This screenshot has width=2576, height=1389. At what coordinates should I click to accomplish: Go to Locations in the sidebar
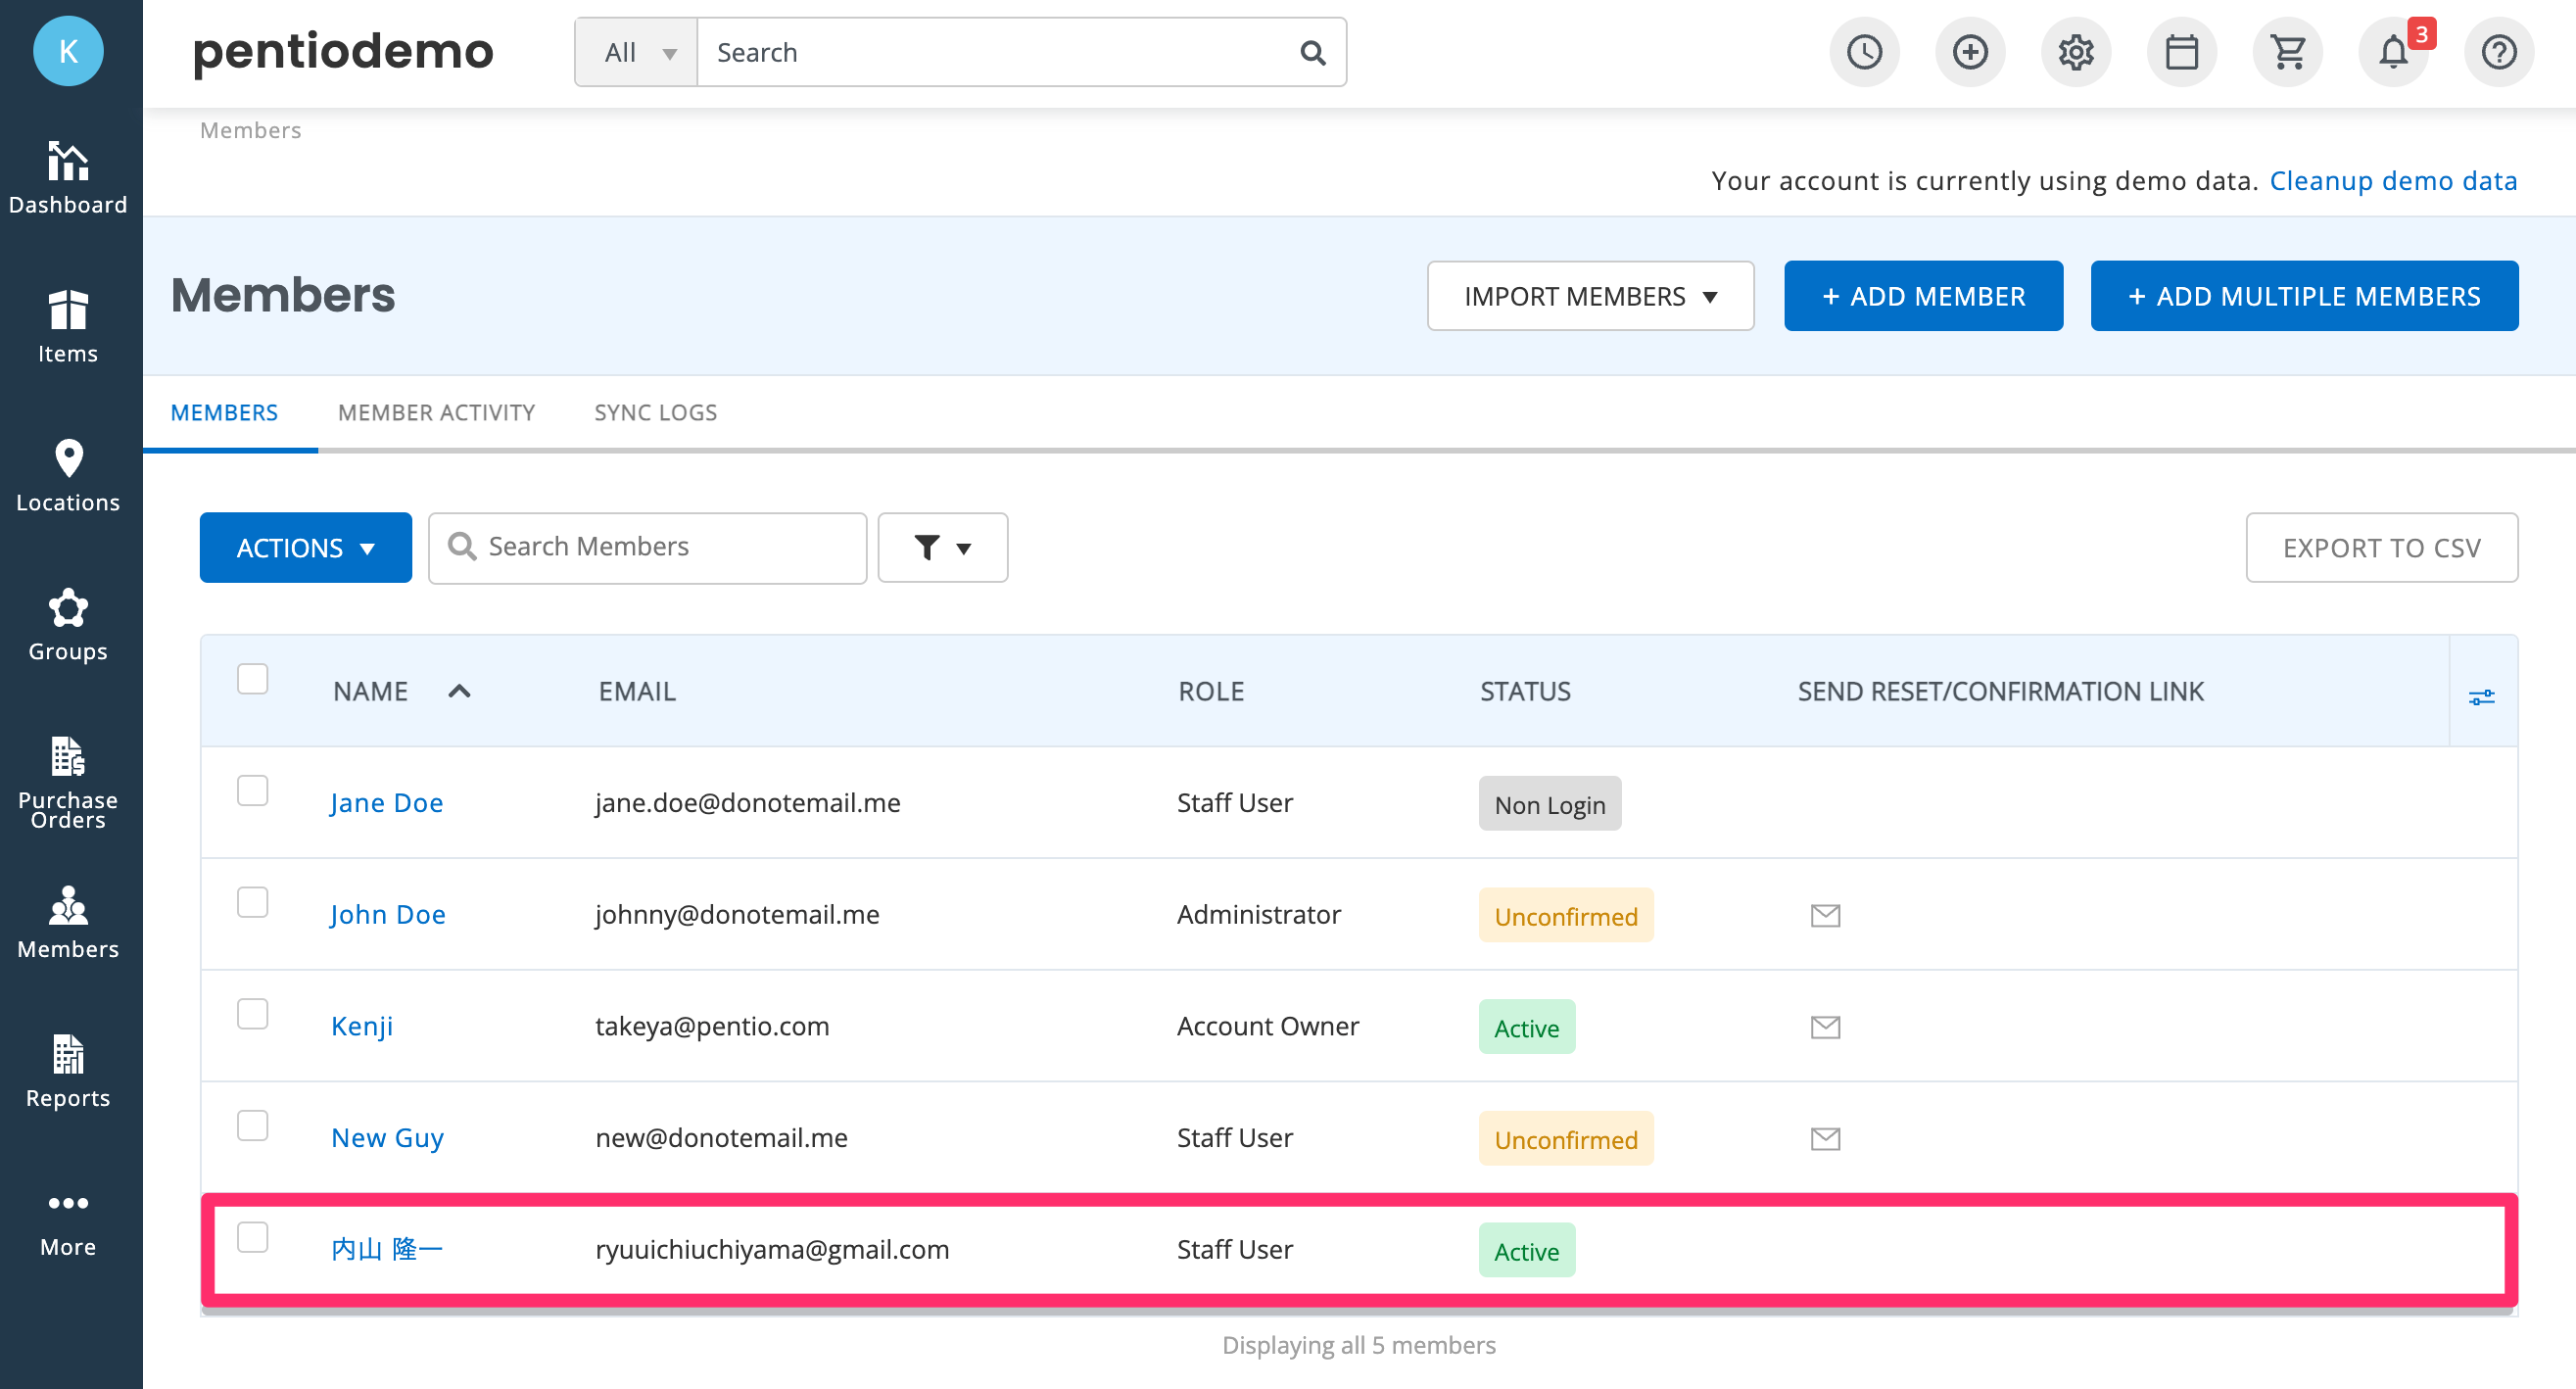coord(68,476)
